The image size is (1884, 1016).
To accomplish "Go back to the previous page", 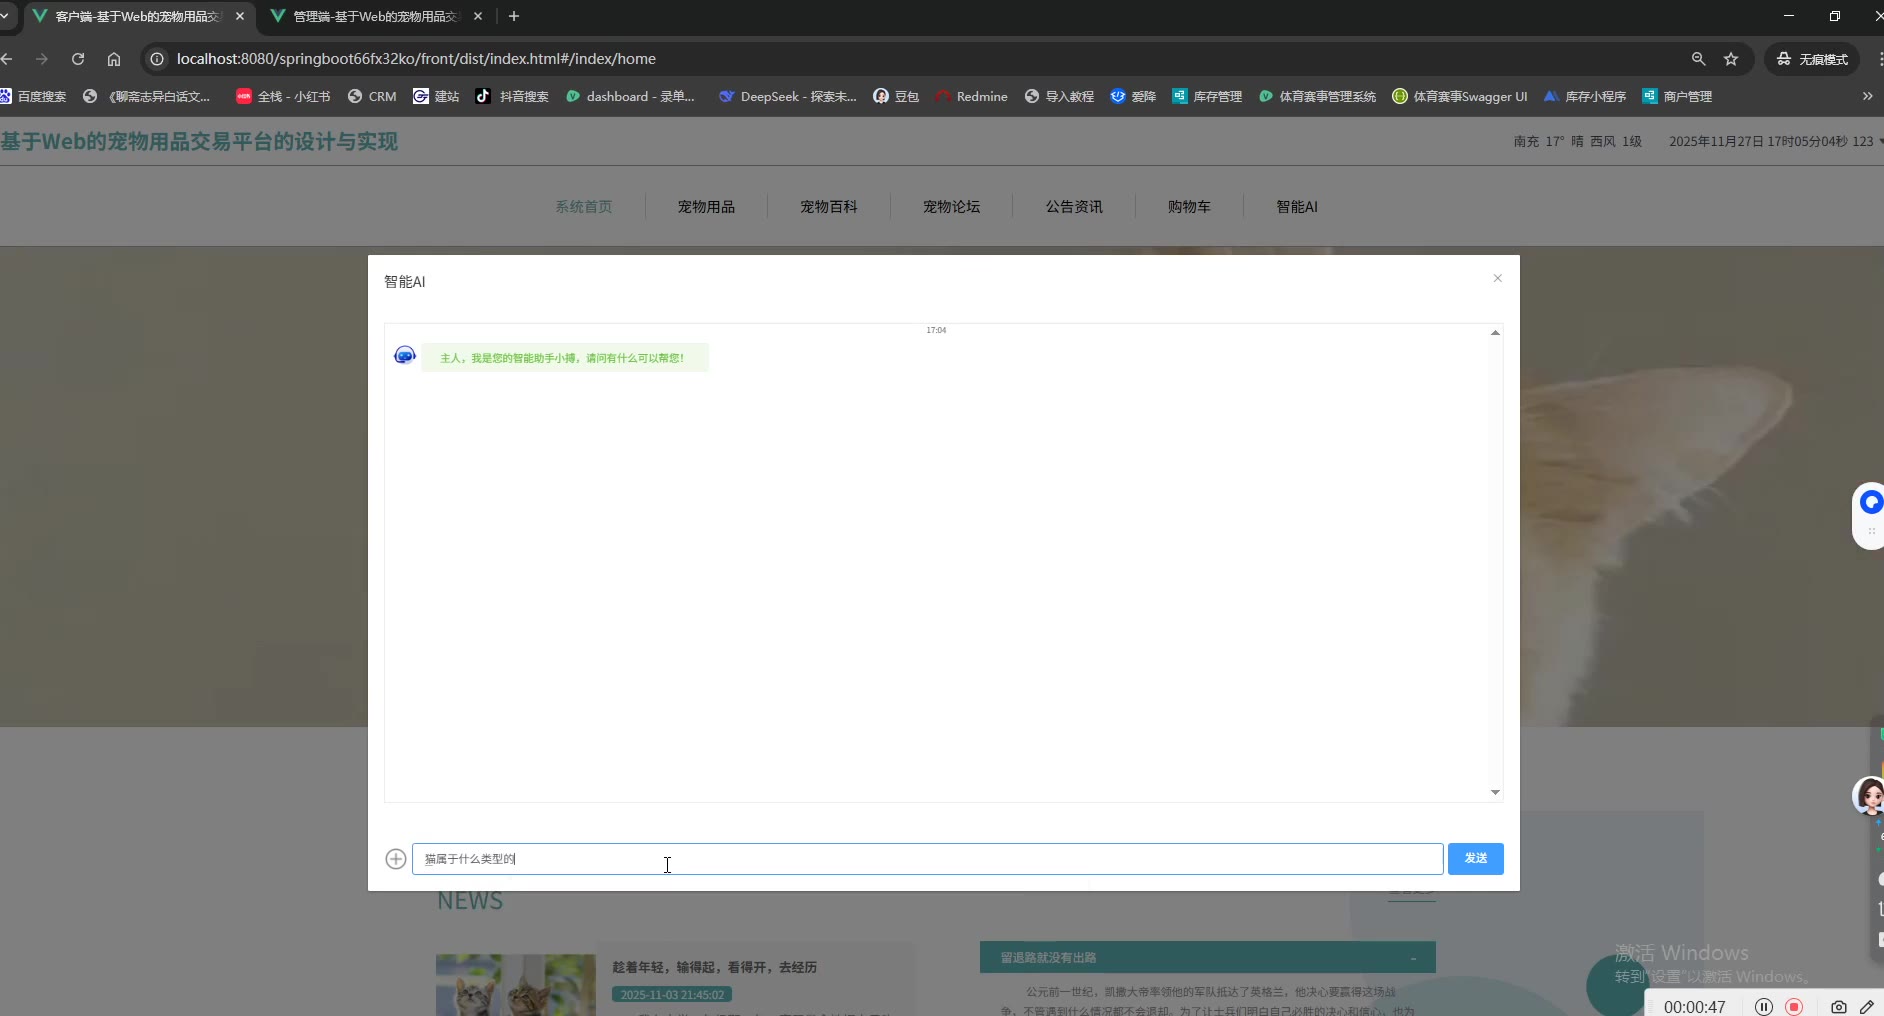I will [8, 59].
